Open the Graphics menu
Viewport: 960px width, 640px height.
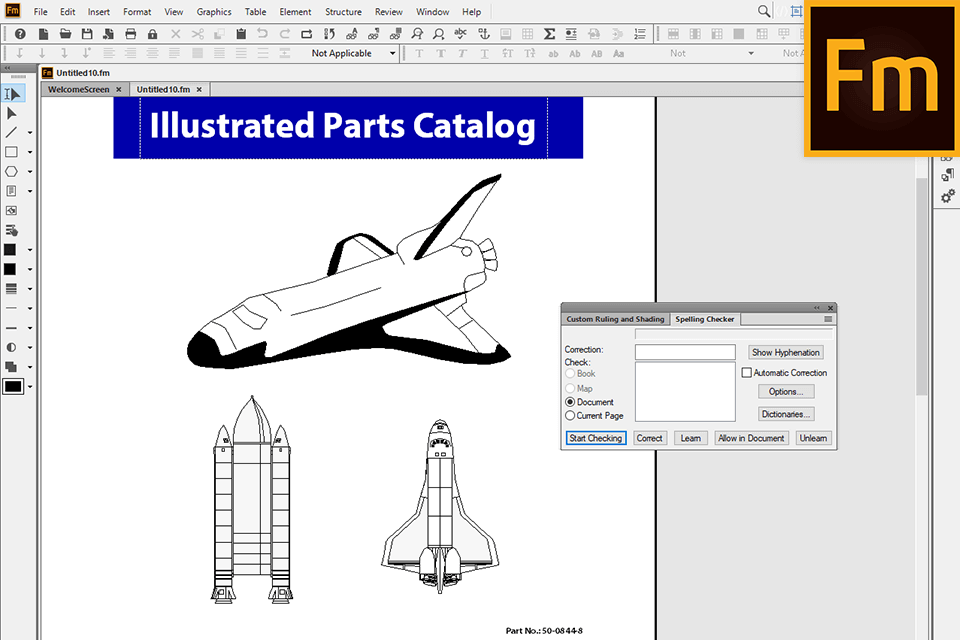point(214,12)
